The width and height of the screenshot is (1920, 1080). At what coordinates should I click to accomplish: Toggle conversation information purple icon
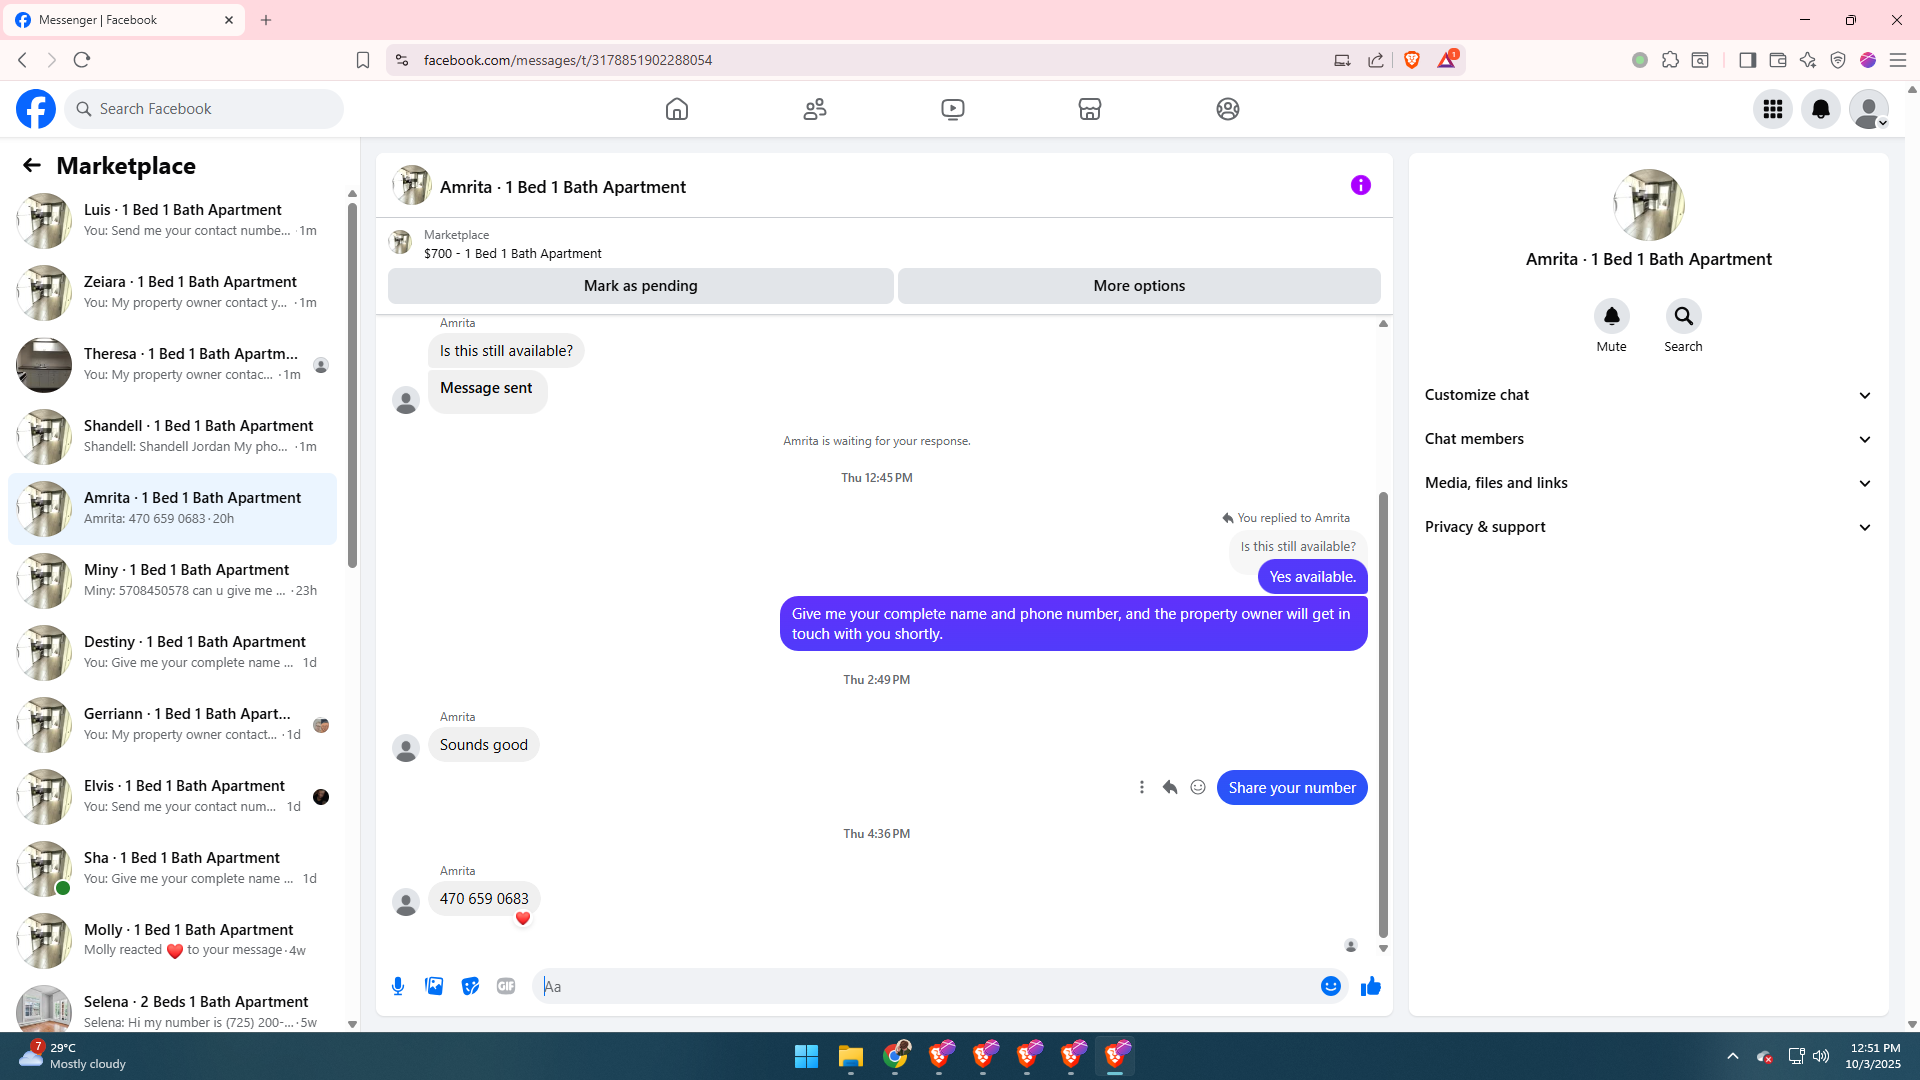(1361, 185)
